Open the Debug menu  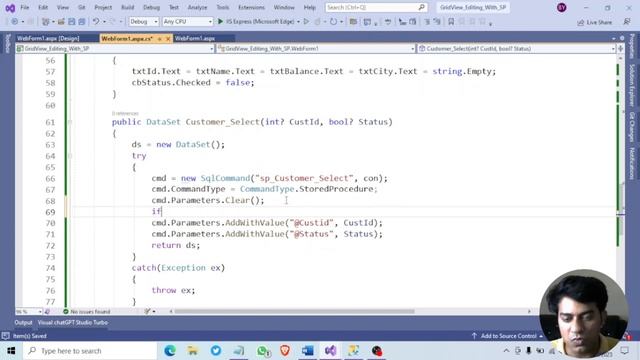pos(151,7)
